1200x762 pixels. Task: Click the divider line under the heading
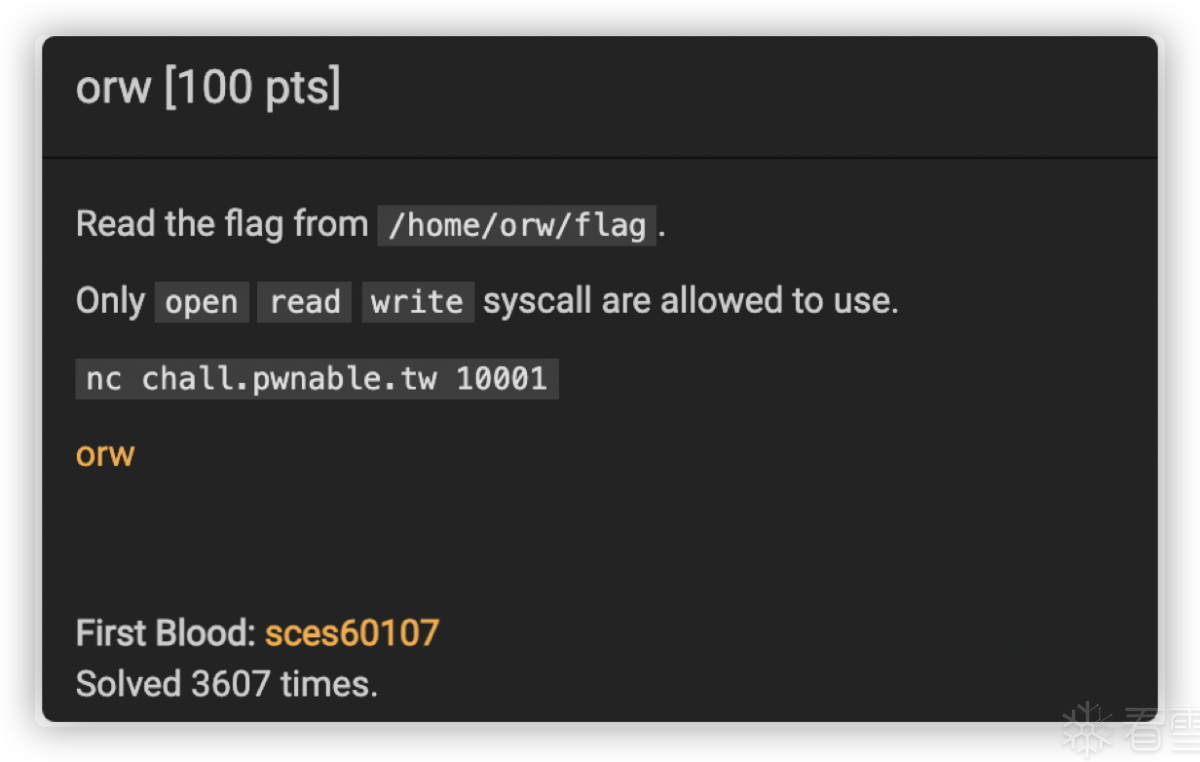coord(600,157)
